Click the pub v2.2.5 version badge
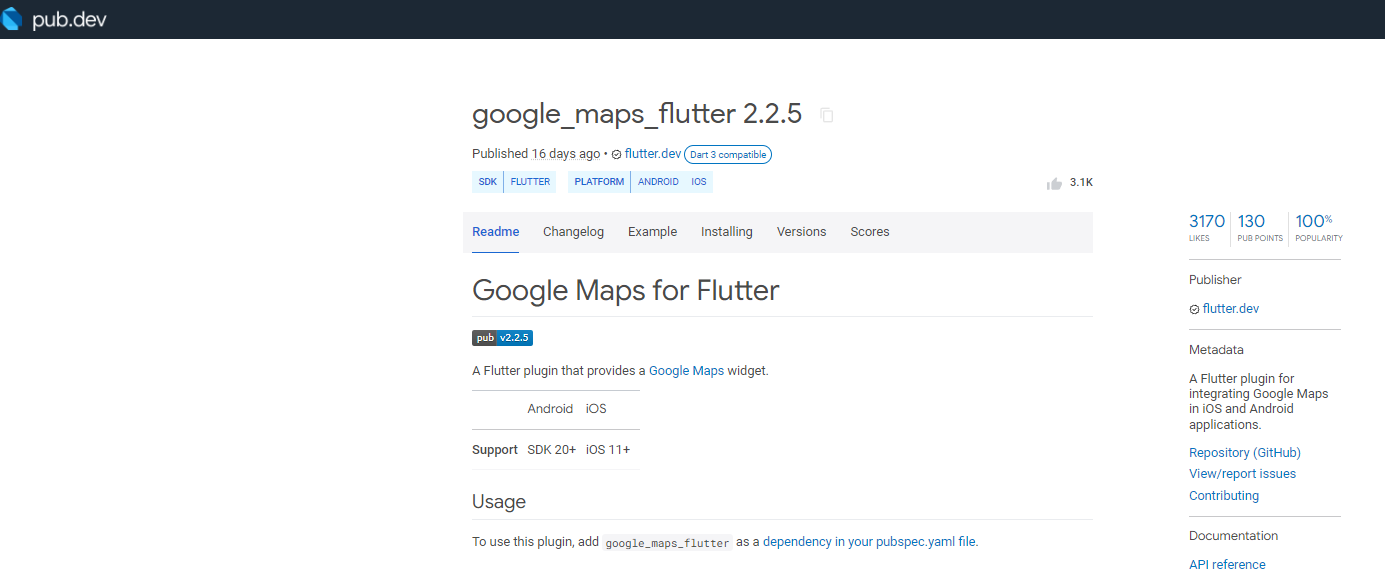Screen dimensions: 1385x569 502,338
